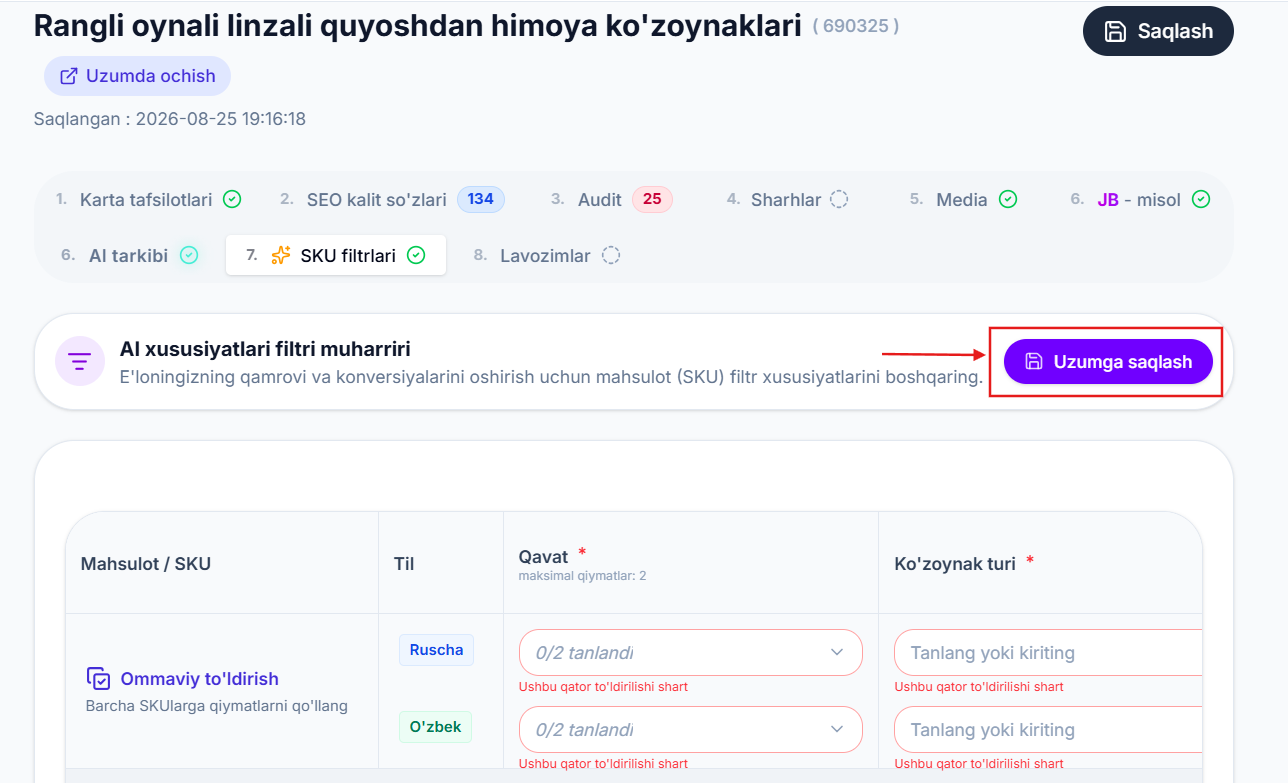The height and width of the screenshot is (783, 1288).
Task: Select the O'zbek language badge
Action: [x=436, y=727]
